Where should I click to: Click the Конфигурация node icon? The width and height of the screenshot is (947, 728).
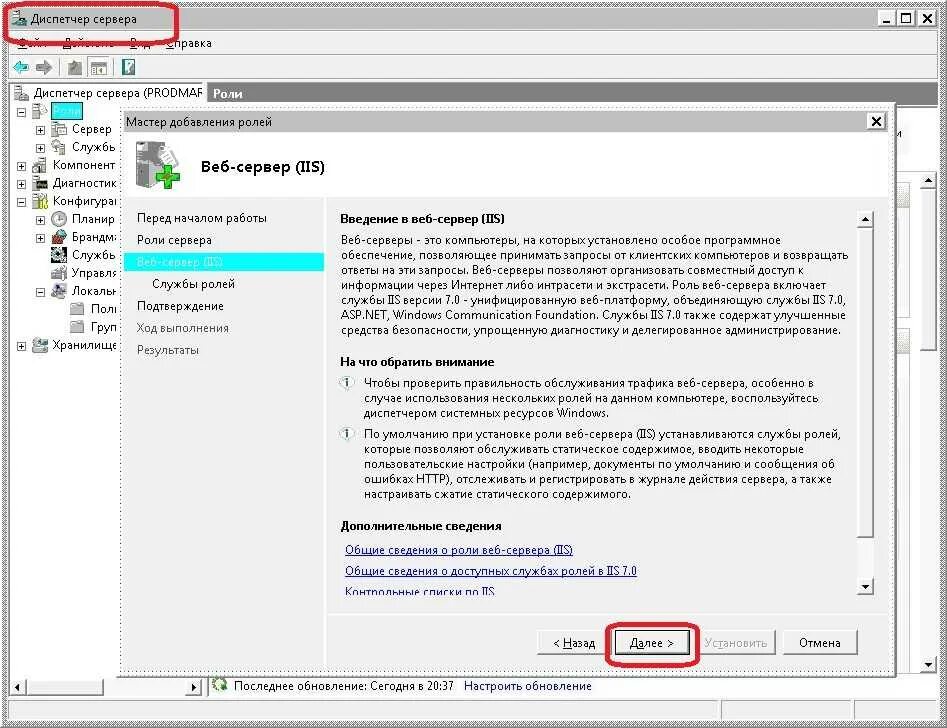coord(40,201)
